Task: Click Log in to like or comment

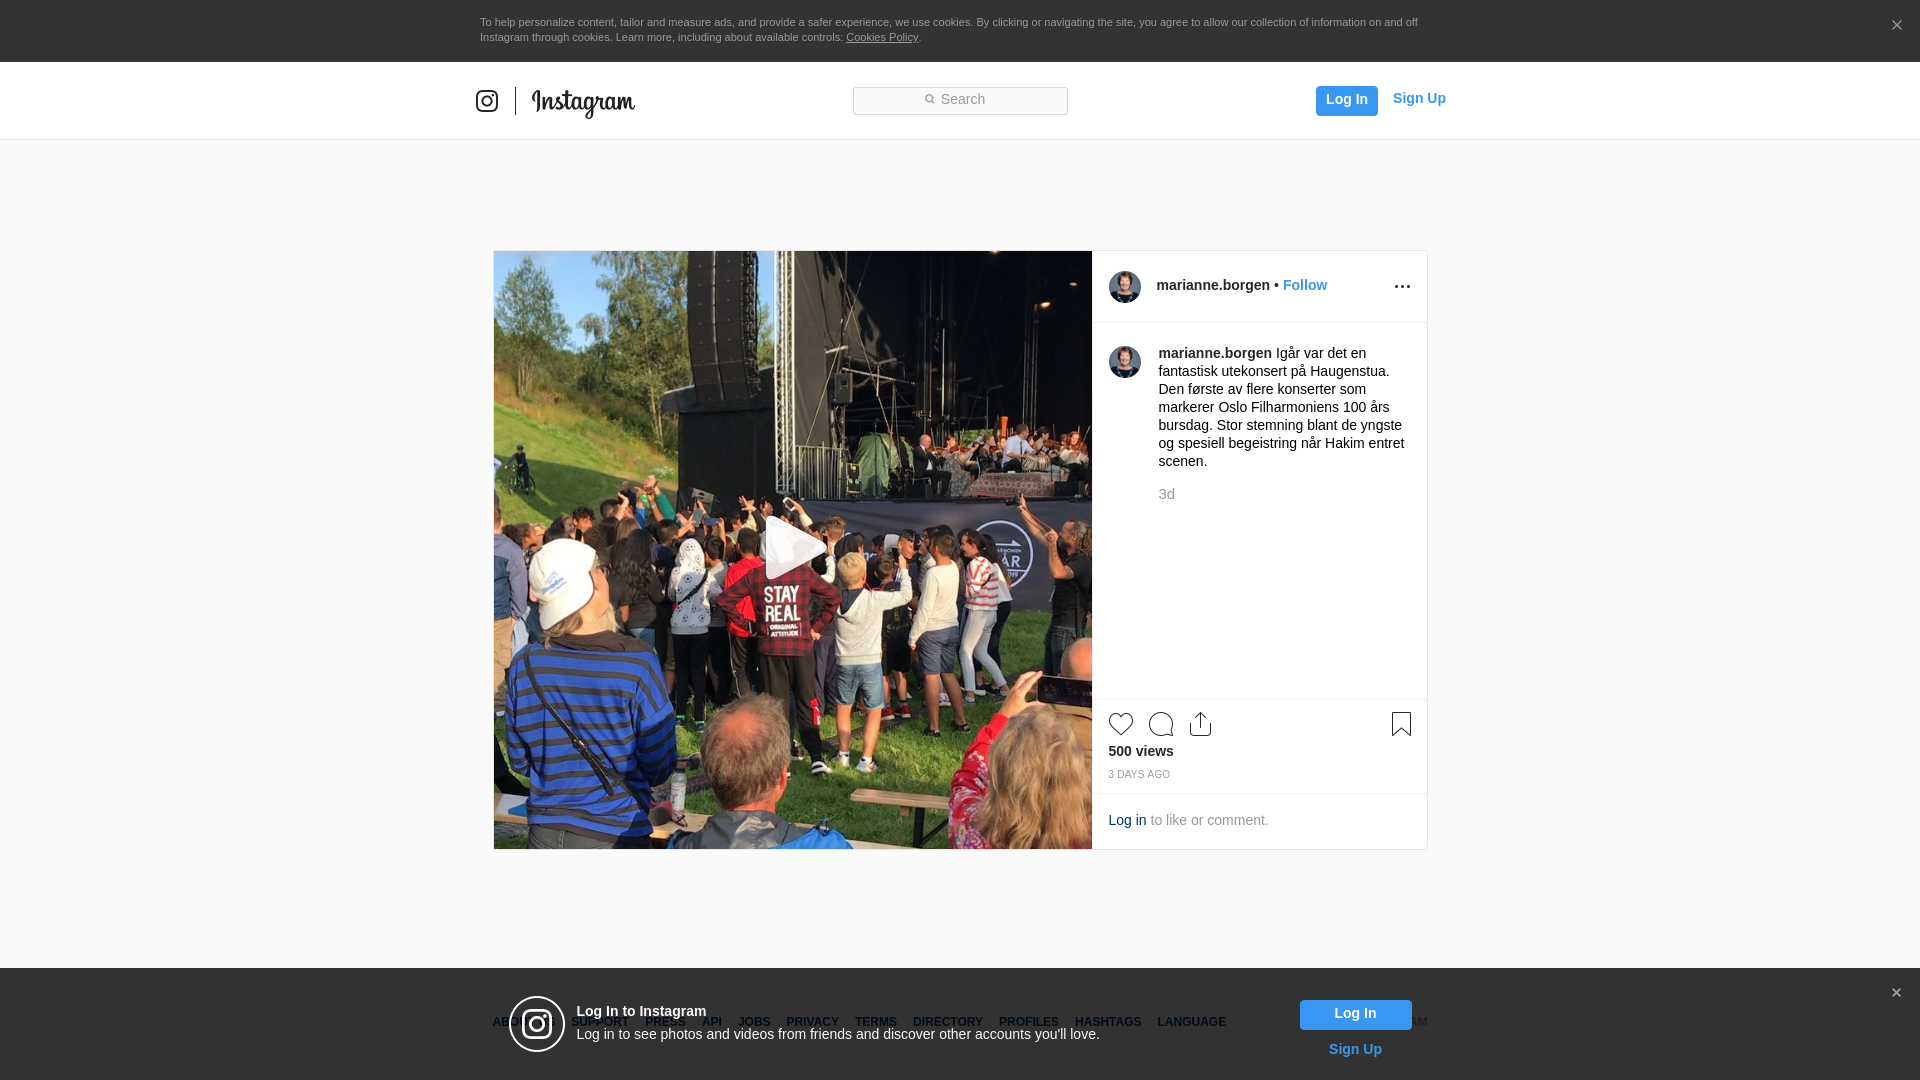Action: pyautogui.click(x=1127, y=820)
